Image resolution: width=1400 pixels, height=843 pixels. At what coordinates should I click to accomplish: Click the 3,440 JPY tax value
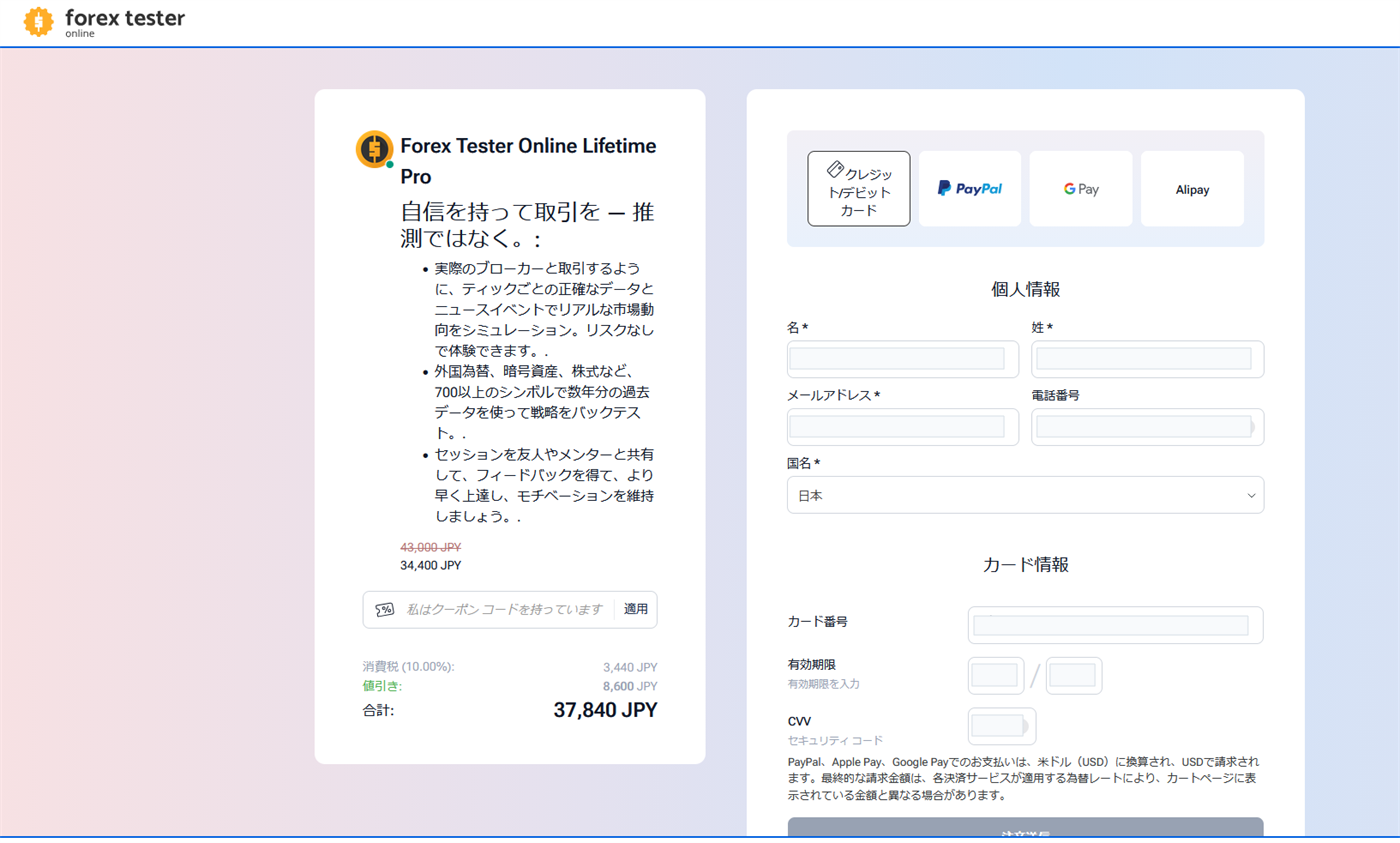tap(630, 667)
